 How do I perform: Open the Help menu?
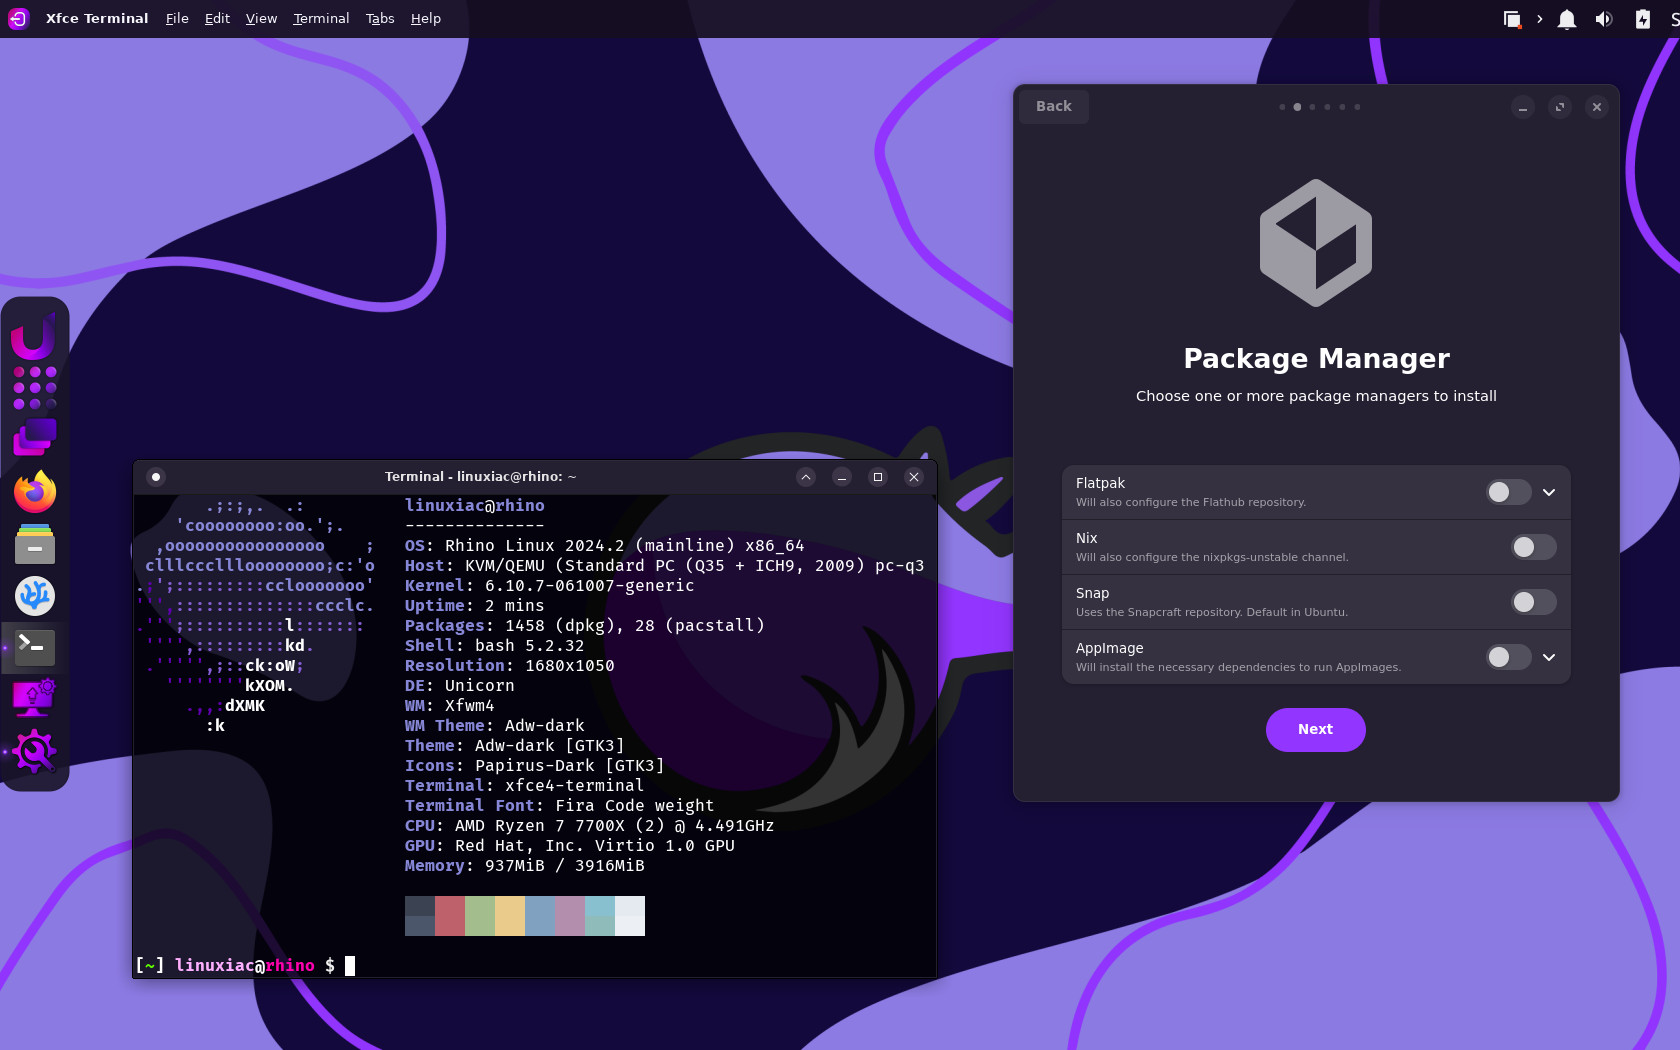[x=426, y=19]
